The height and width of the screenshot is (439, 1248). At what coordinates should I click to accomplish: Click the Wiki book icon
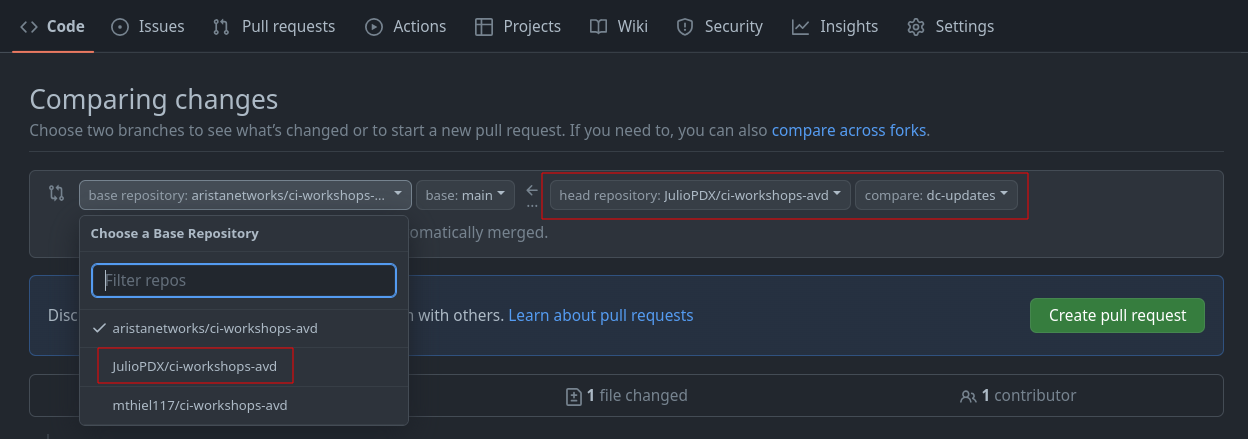pyautogui.click(x=598, y=27)
